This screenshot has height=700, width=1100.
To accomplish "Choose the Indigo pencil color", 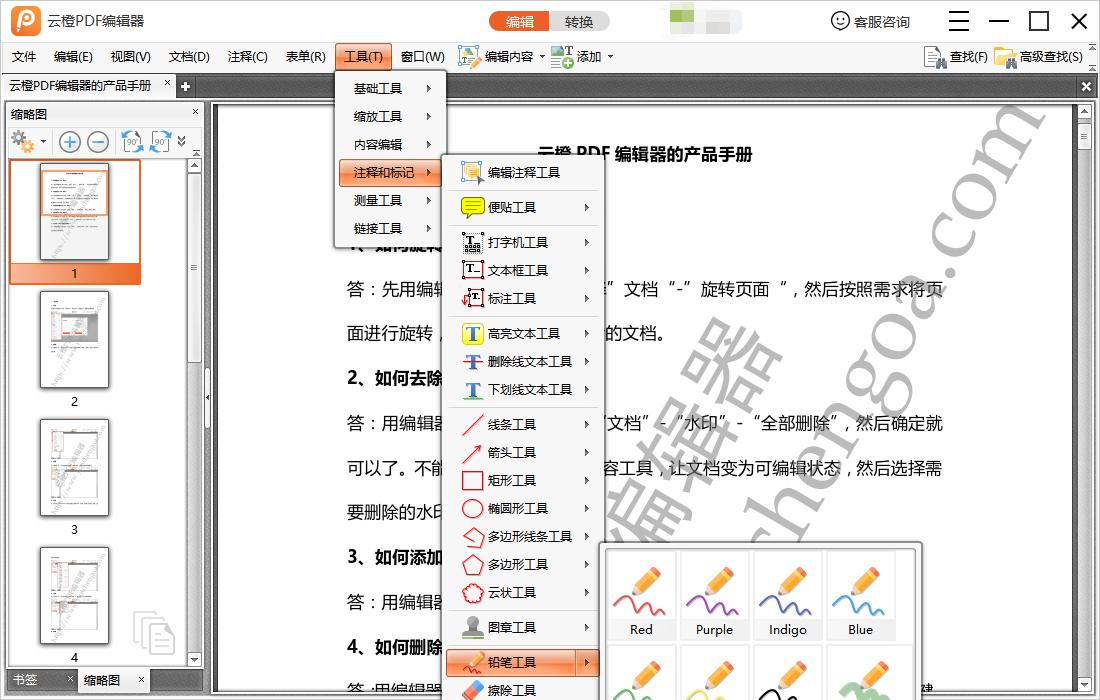I will (787, 595).
